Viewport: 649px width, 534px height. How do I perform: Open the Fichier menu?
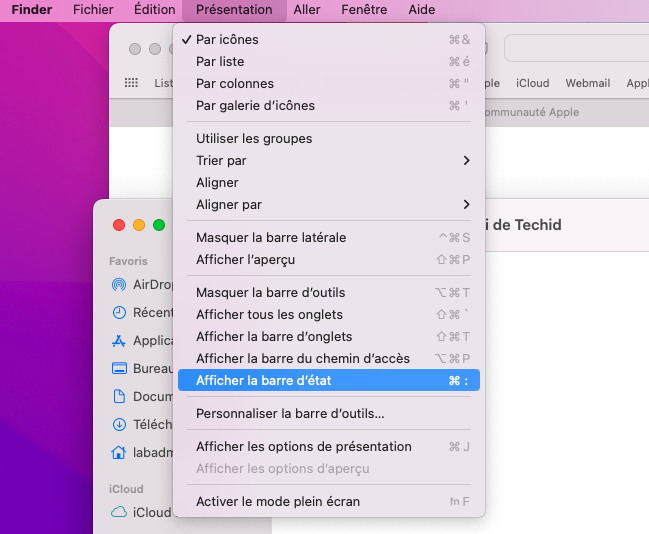(93, 10)
